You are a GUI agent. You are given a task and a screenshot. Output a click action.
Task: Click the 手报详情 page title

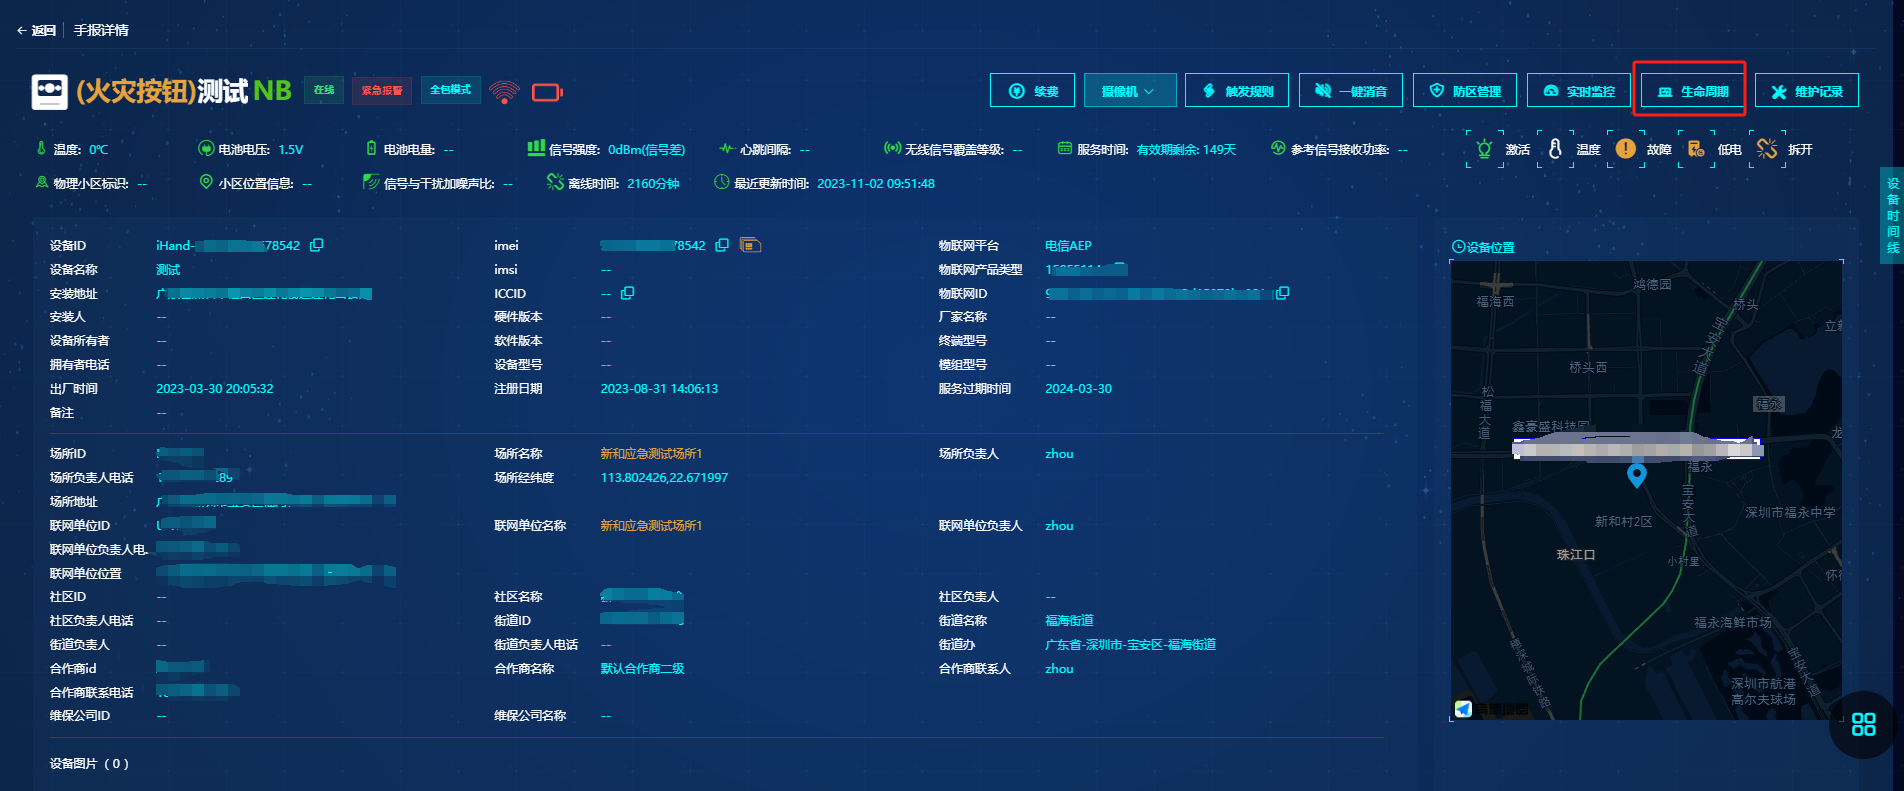click(x=101, y=30)
